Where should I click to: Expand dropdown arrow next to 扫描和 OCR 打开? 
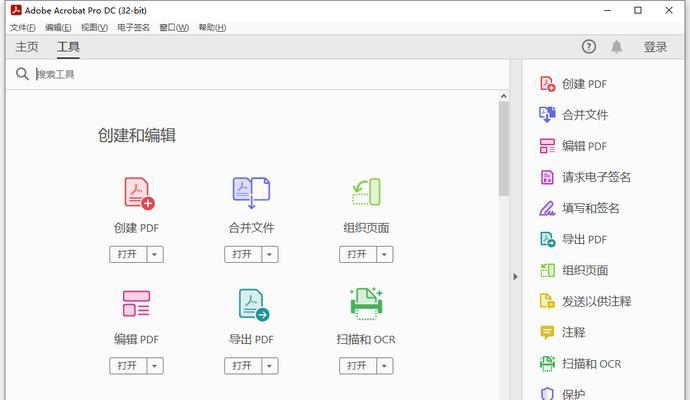pyautogui.click(x=384, y=366)
